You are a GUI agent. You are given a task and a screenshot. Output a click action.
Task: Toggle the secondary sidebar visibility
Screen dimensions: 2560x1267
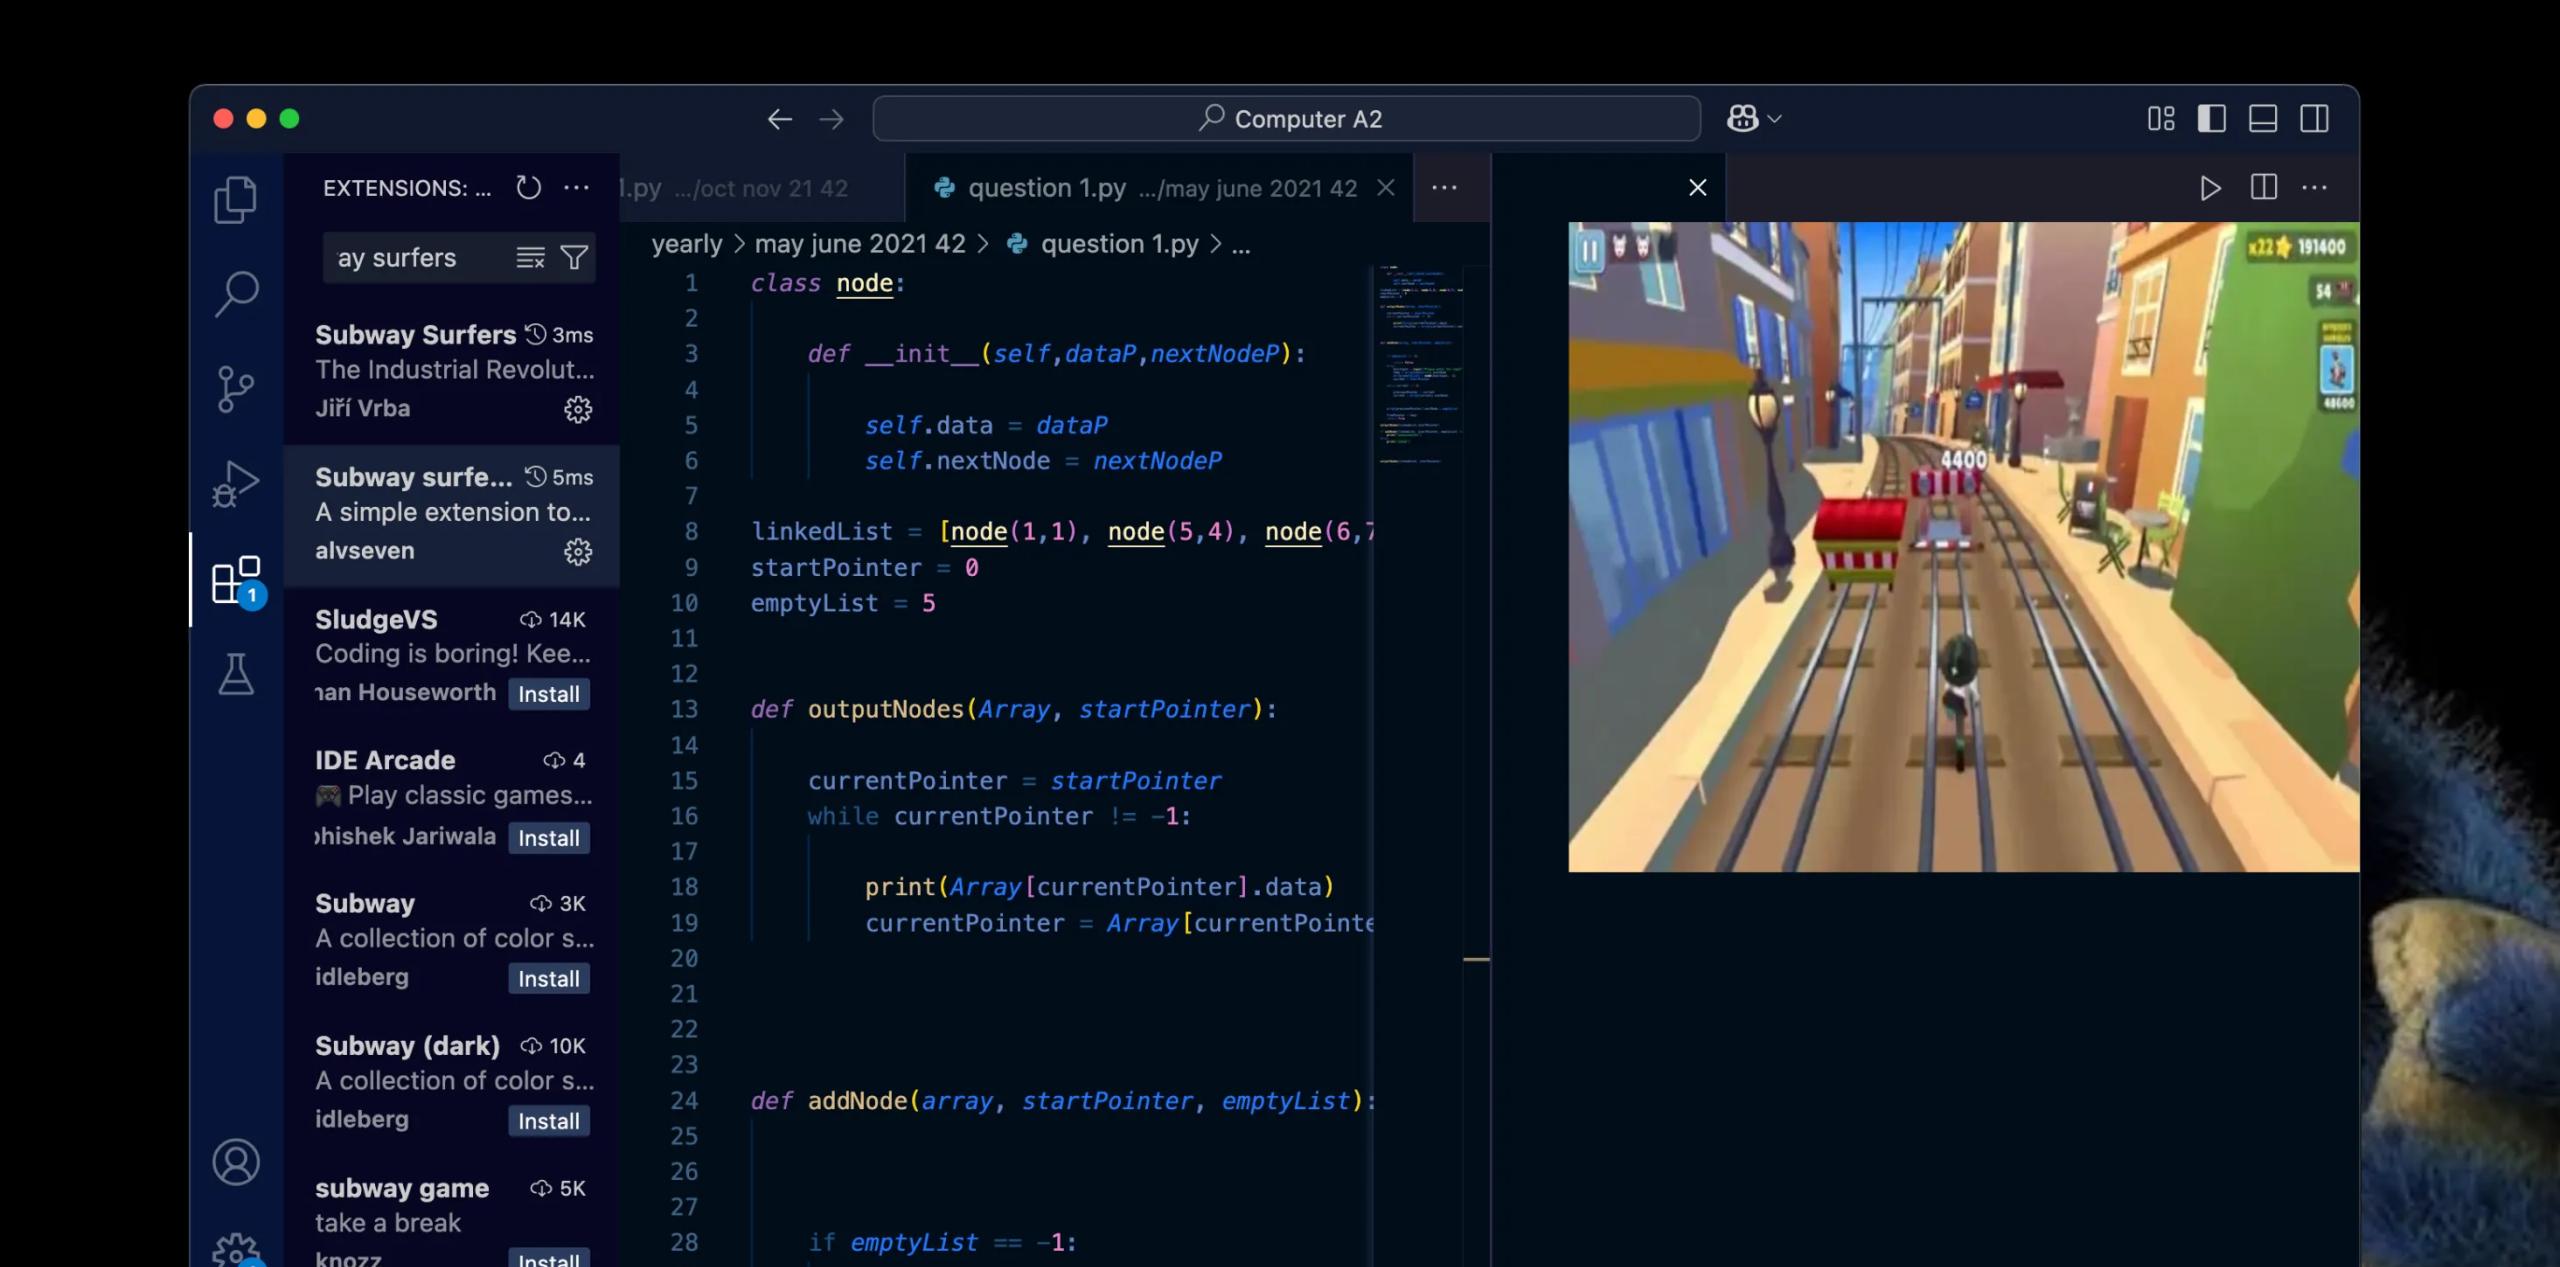coord(2315,118)
